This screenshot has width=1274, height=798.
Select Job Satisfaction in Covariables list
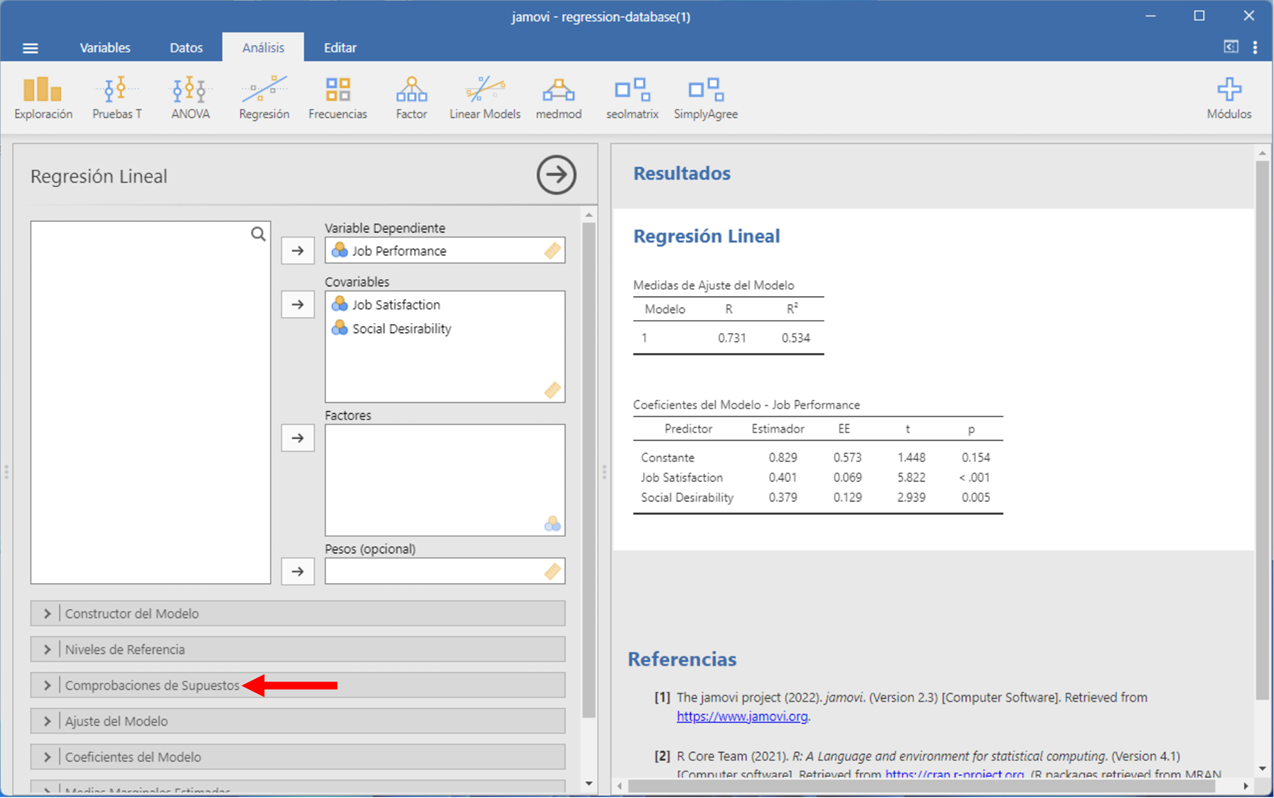click(x=396, y=305)
